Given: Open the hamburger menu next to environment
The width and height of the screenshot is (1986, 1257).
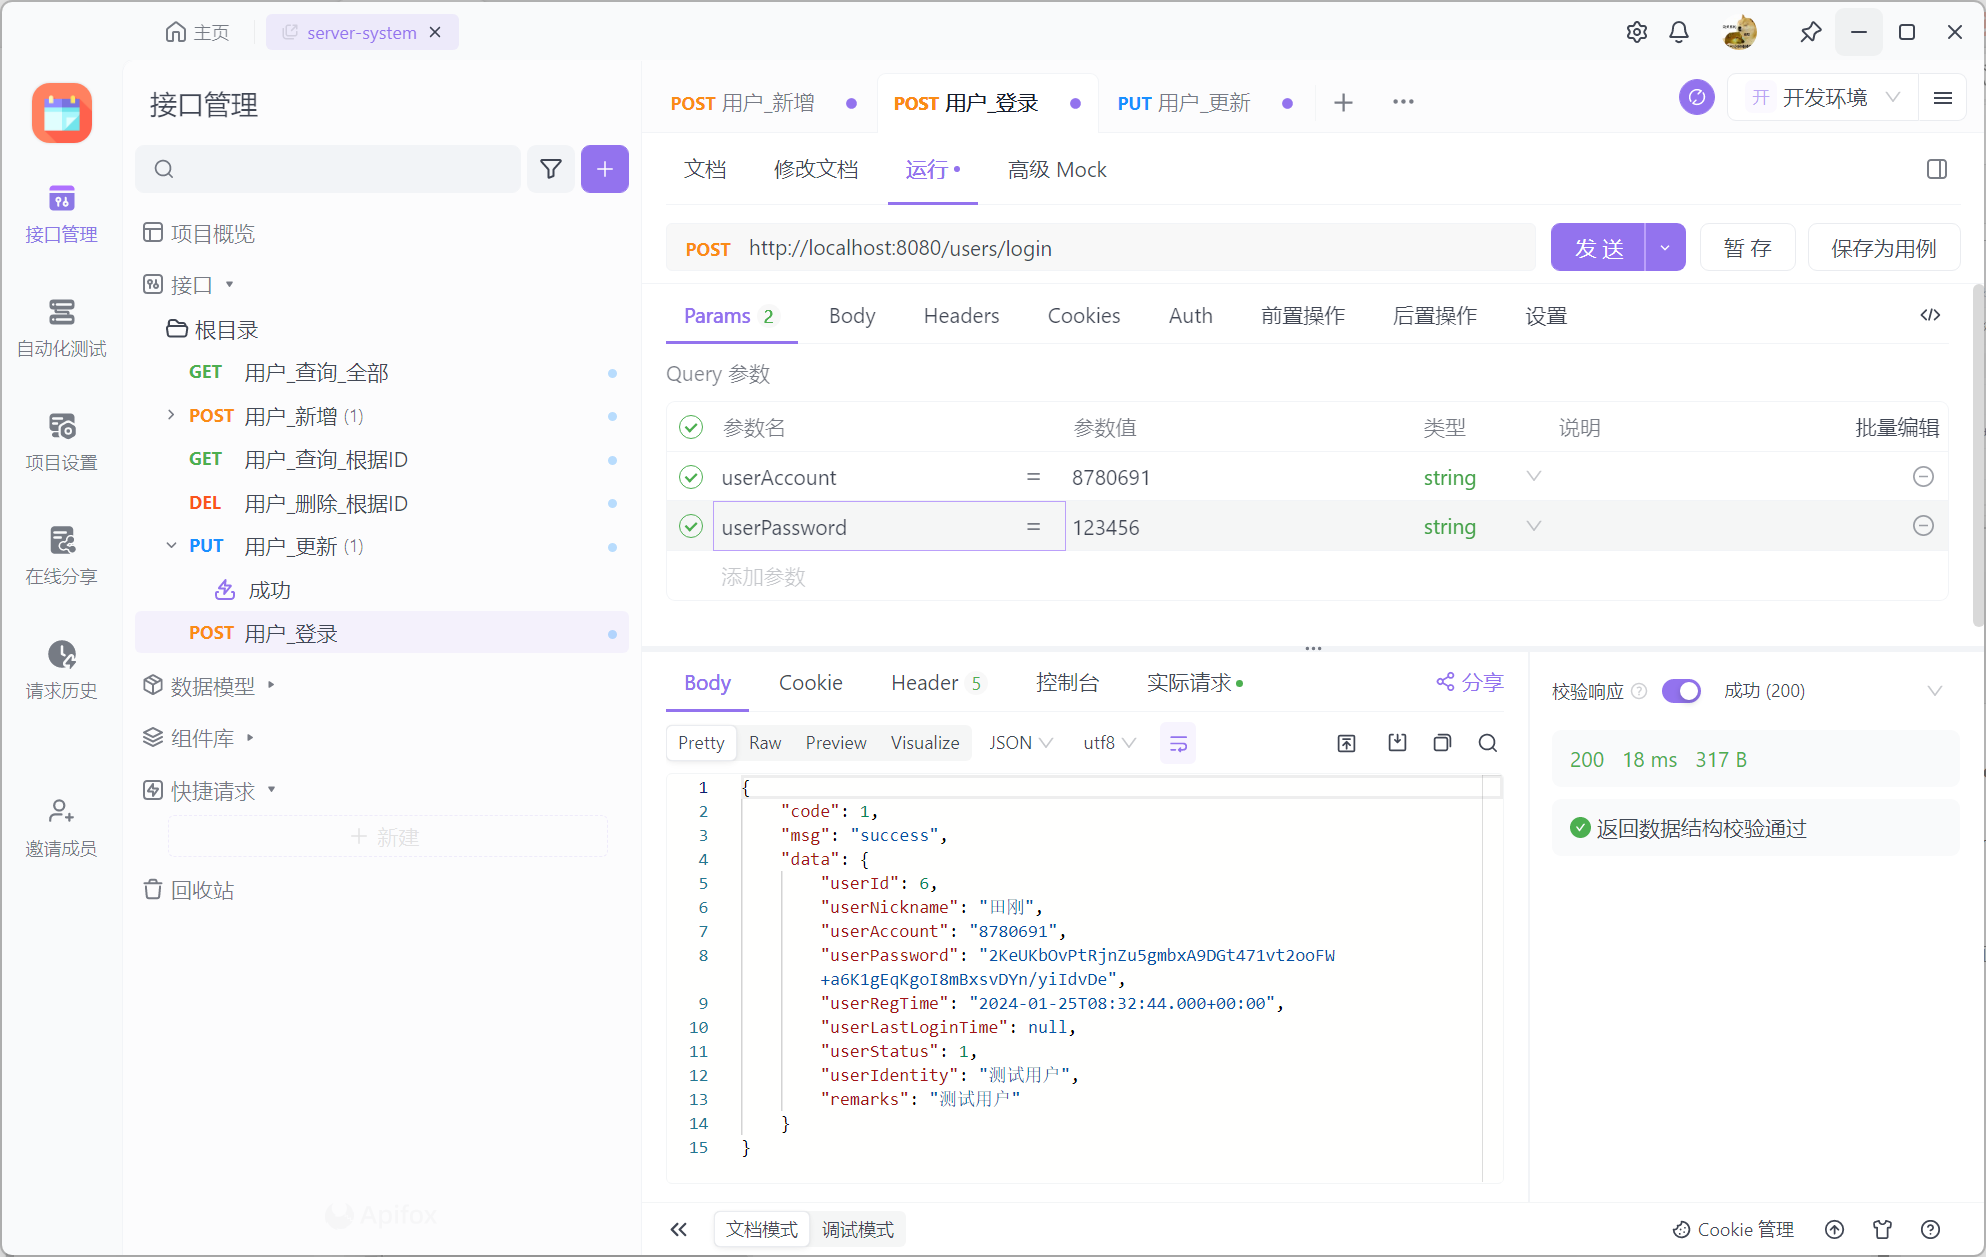Looking at the screenshot, I should coord(1943,97).
